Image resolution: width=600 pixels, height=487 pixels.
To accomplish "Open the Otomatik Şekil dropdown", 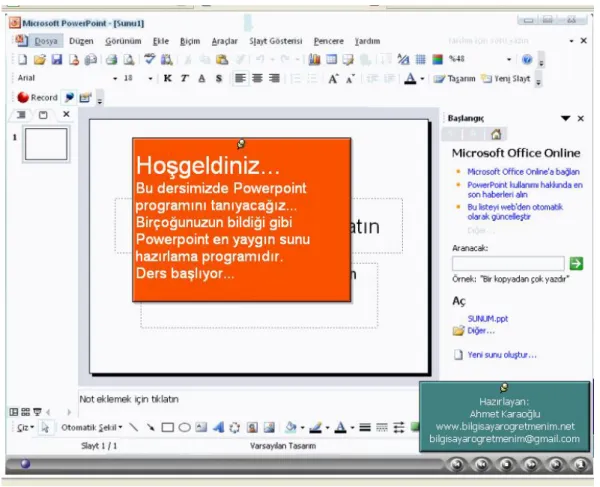I will (x=91, y=427).
